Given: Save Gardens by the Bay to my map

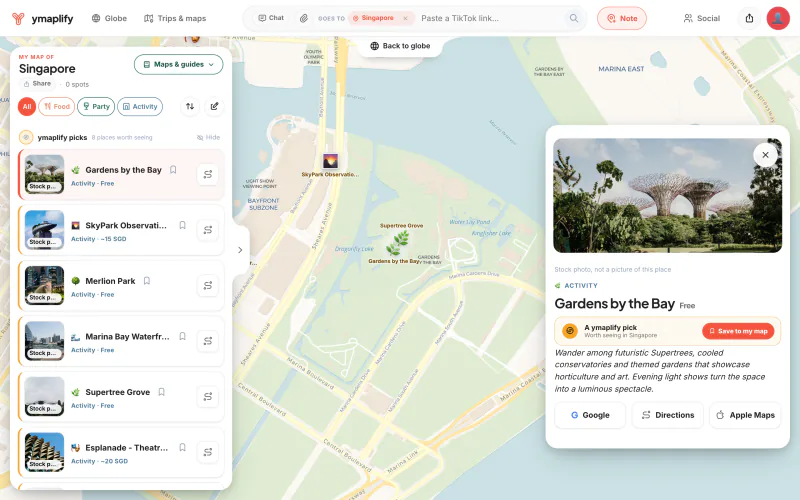Looking at the screenshot, I should click(738, 331).
